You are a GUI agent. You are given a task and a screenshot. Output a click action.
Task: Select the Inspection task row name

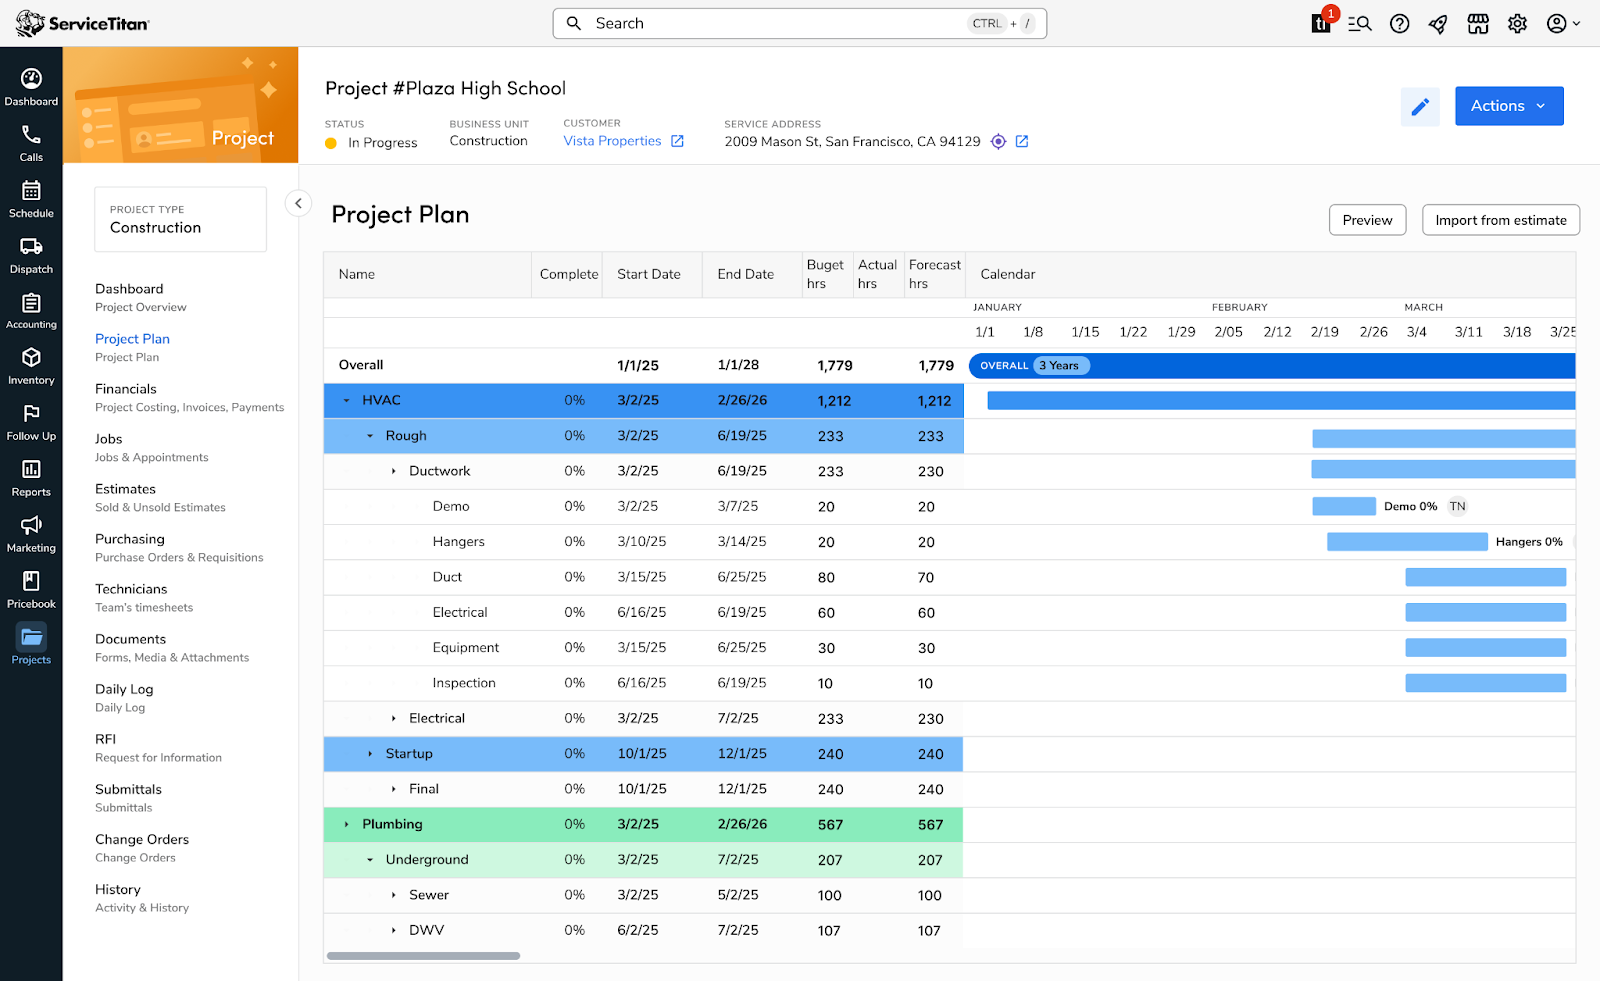(x=464, y=683)
